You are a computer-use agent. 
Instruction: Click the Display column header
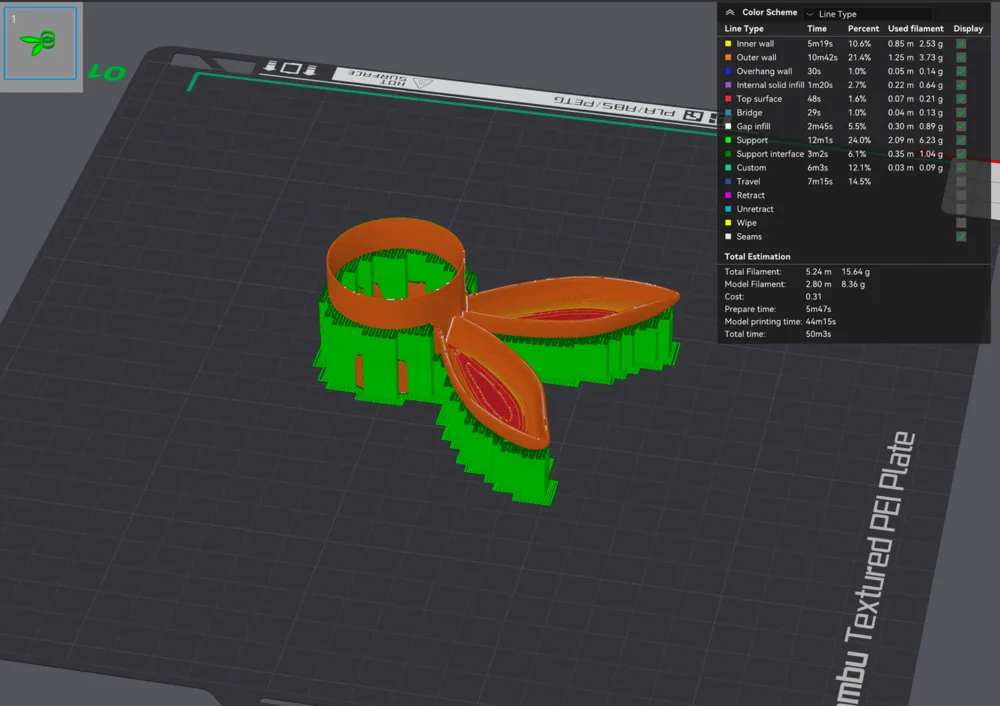(968, 29)
